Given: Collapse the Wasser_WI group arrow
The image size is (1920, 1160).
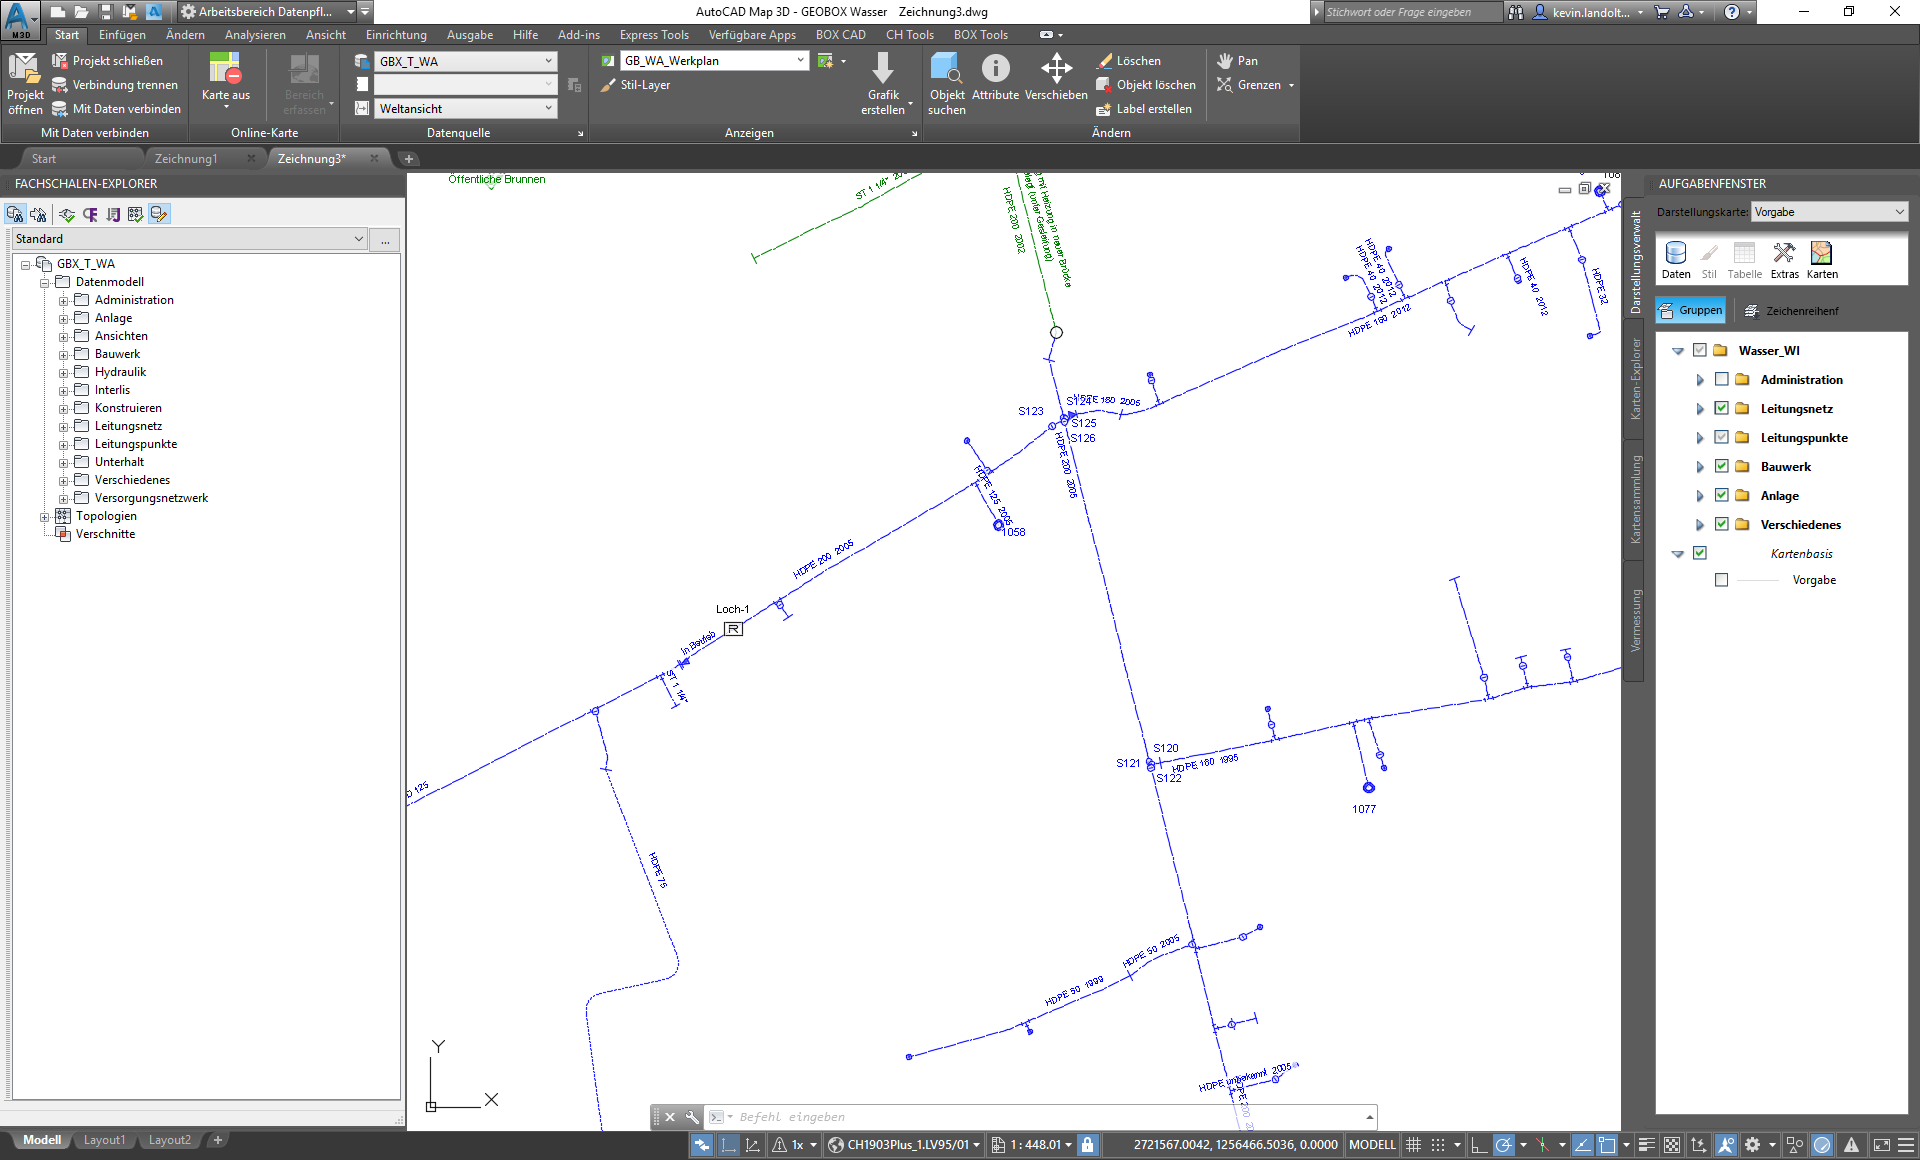Looking at the screenshot, I should click(x=1678, y=351).
